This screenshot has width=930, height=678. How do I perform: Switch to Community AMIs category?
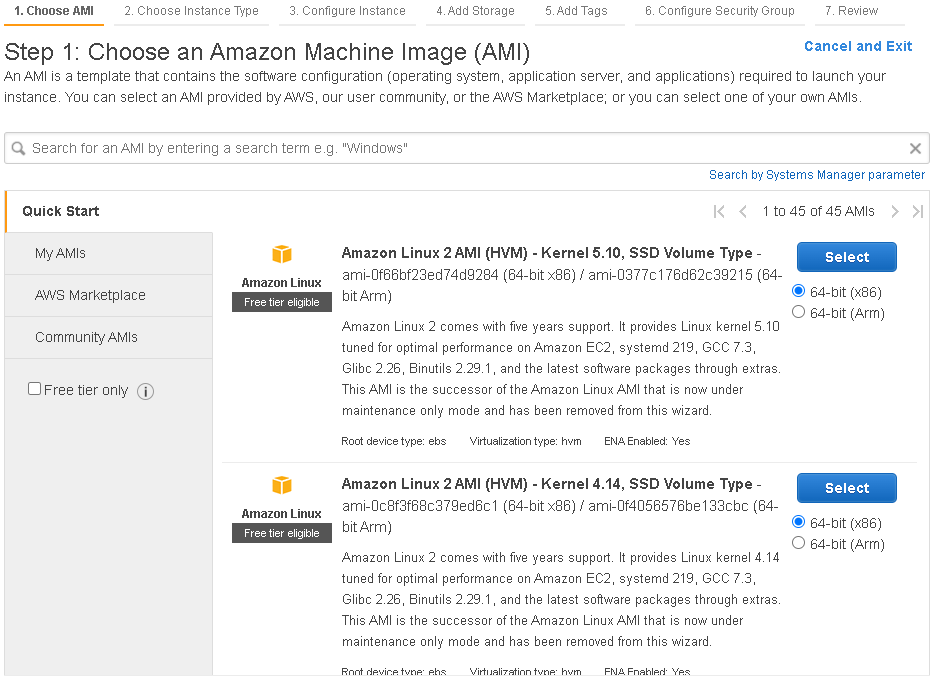click(x=109, y=338)
